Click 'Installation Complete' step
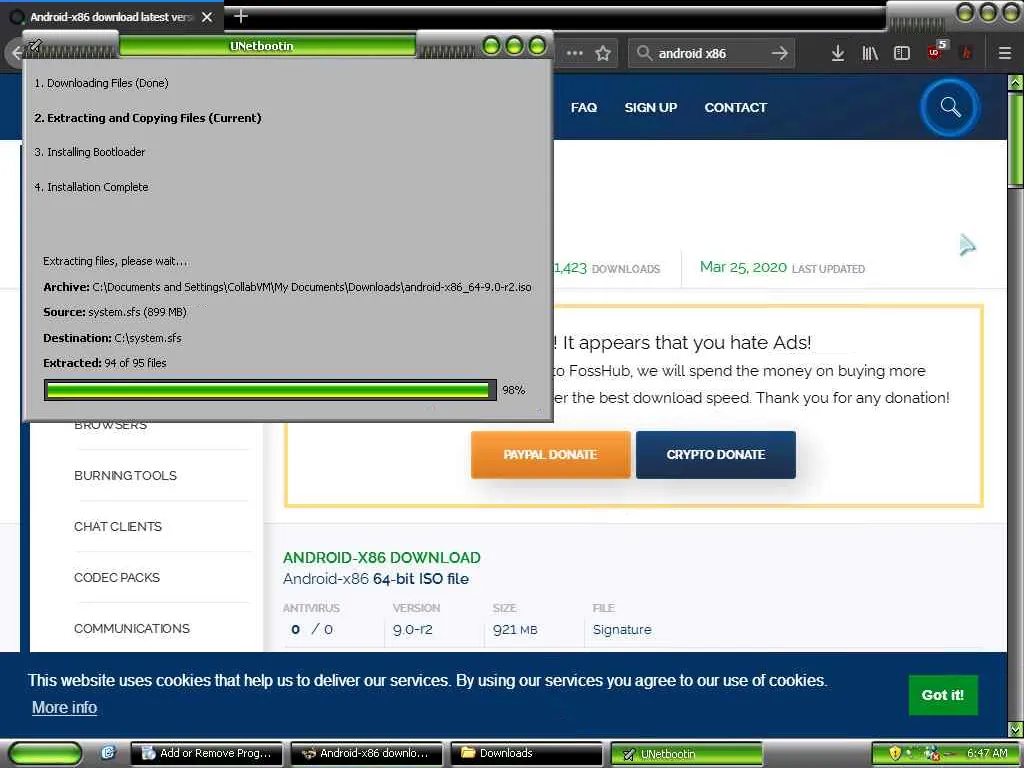 pos(91,187)
